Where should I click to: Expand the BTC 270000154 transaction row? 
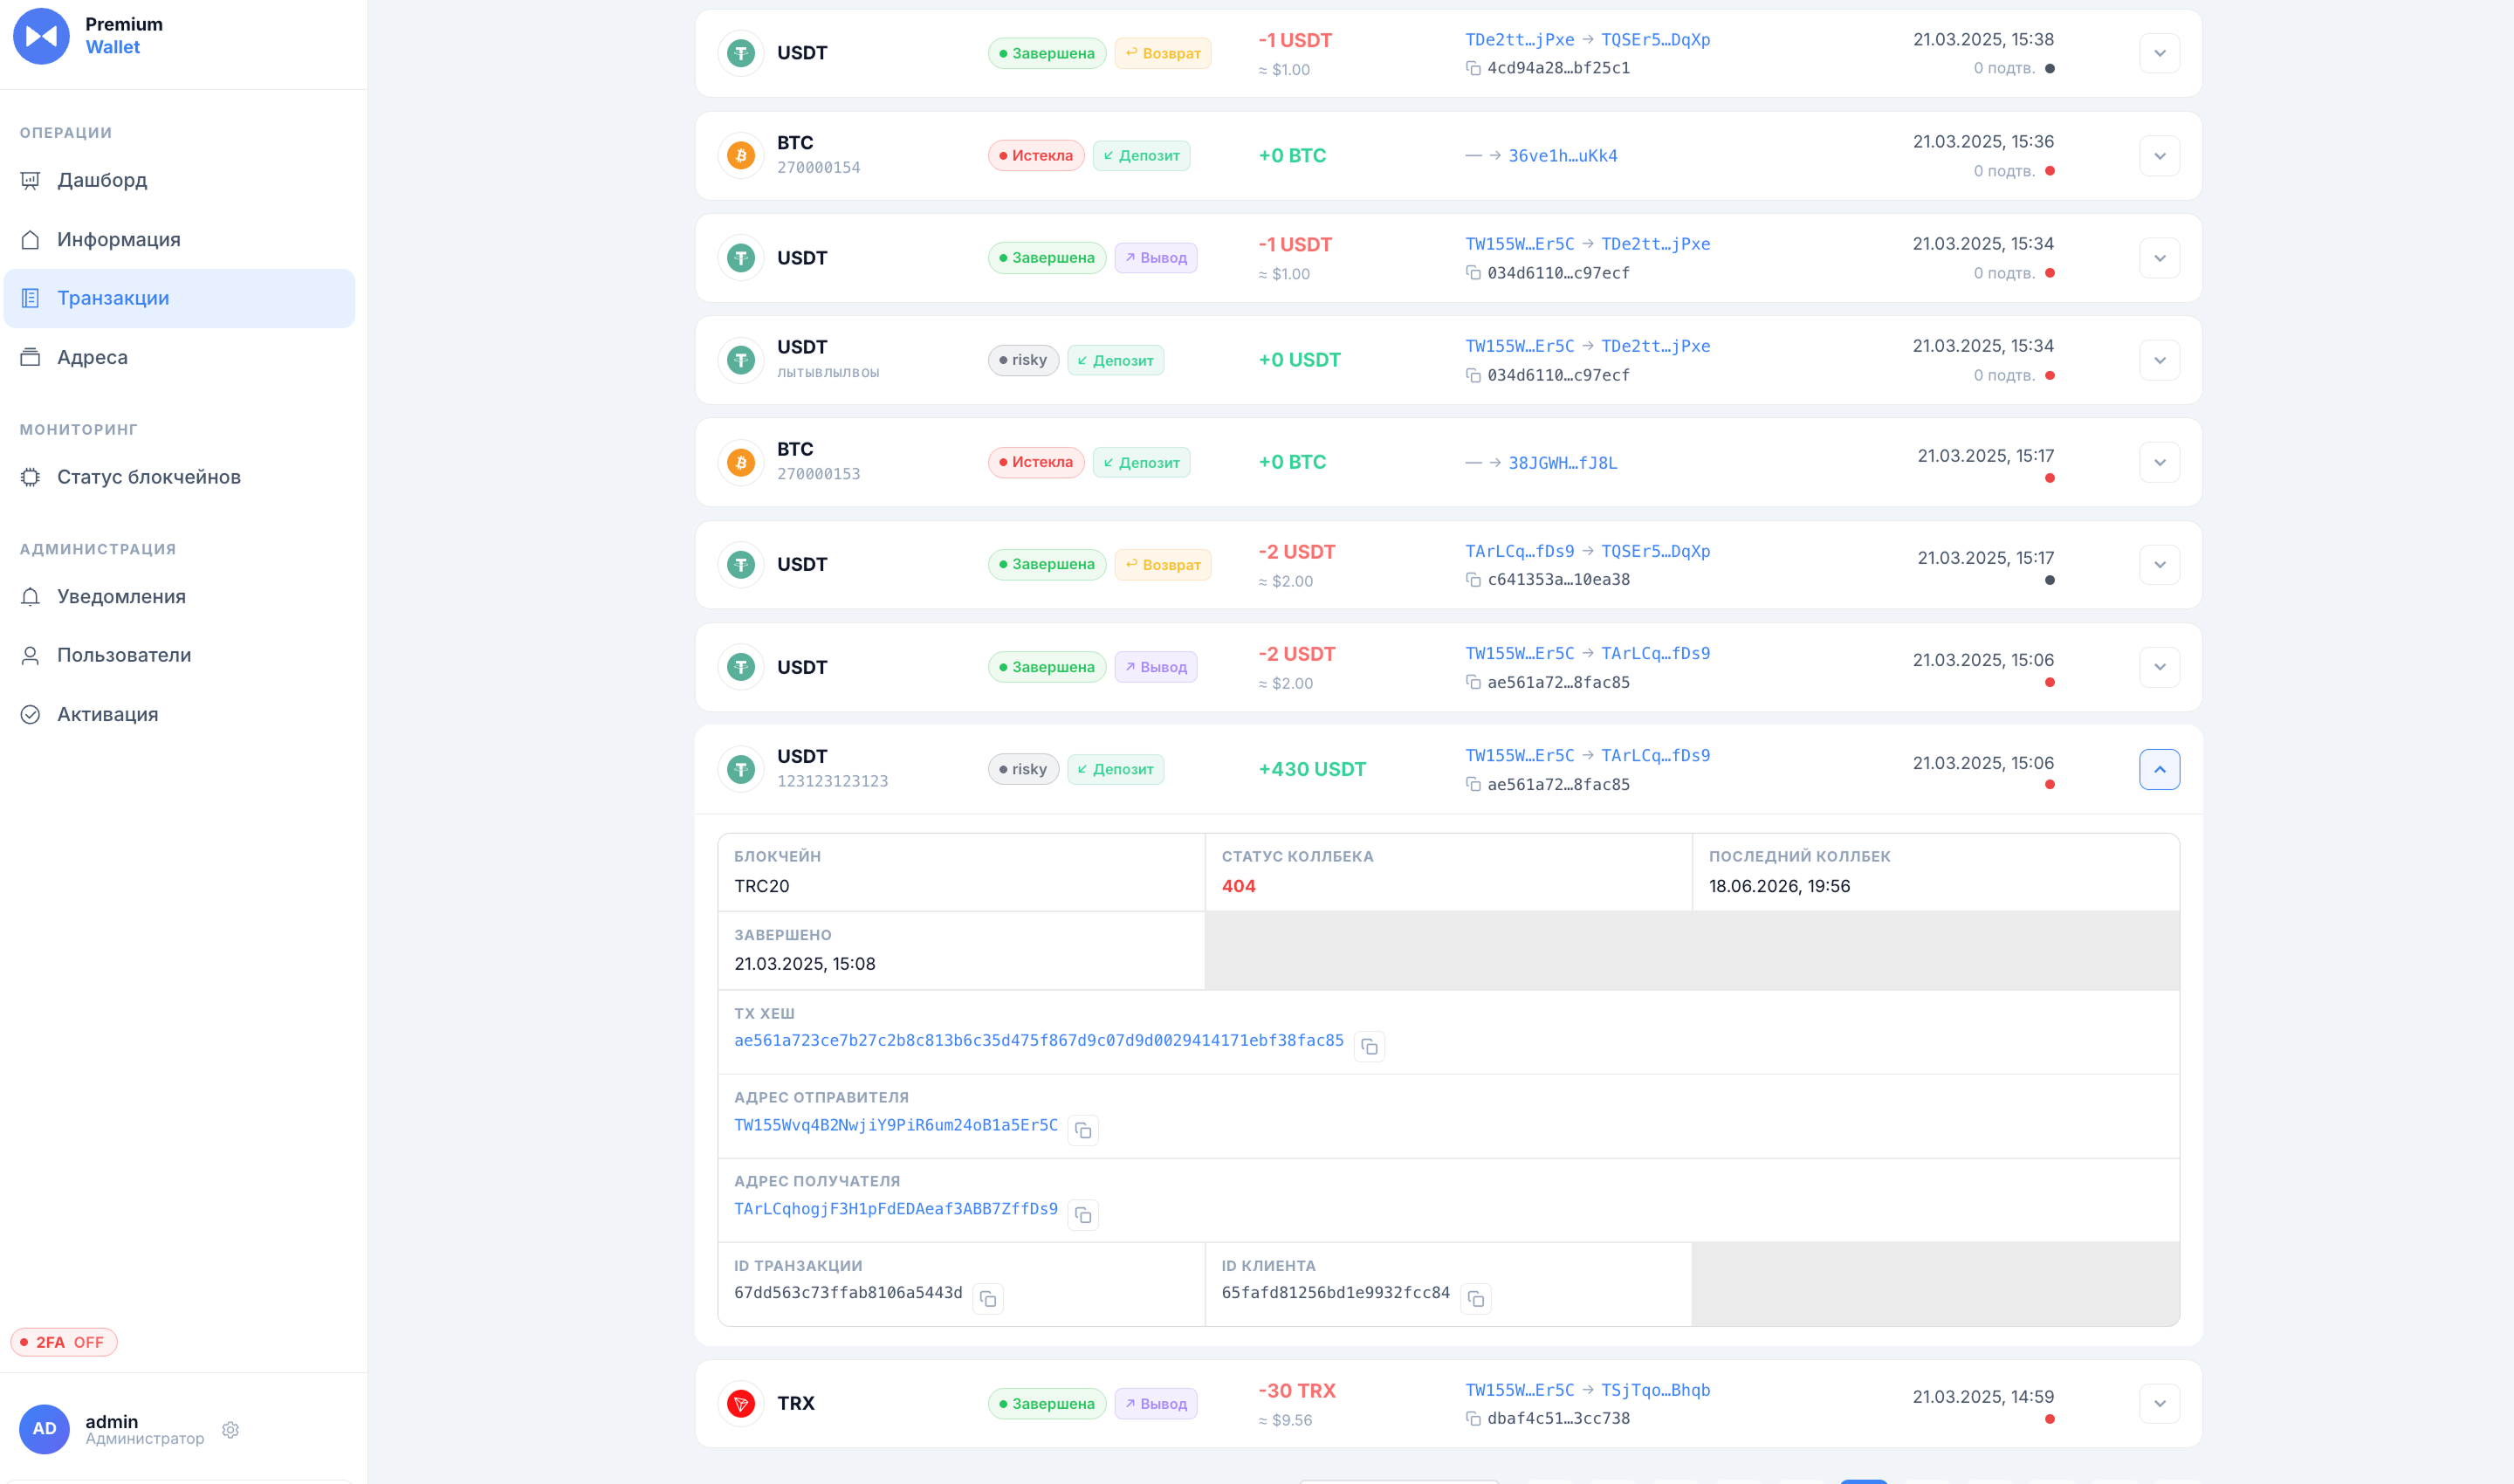point(2159,156)
